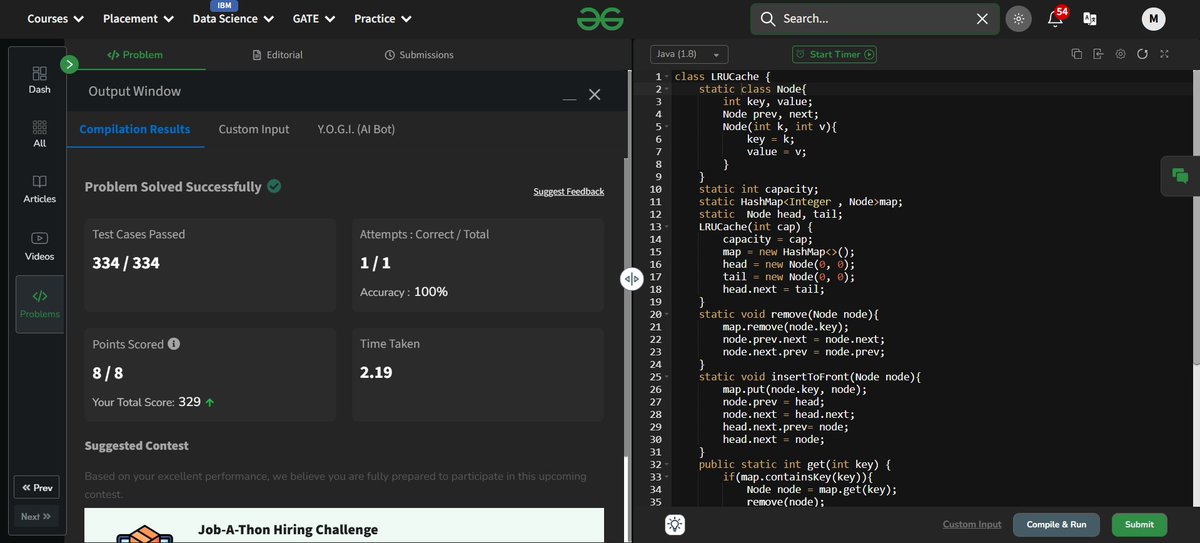Viewport: 1200px width, 543px height.
Task: Open editor settings gear icon
Action: tap(1120, 54)
